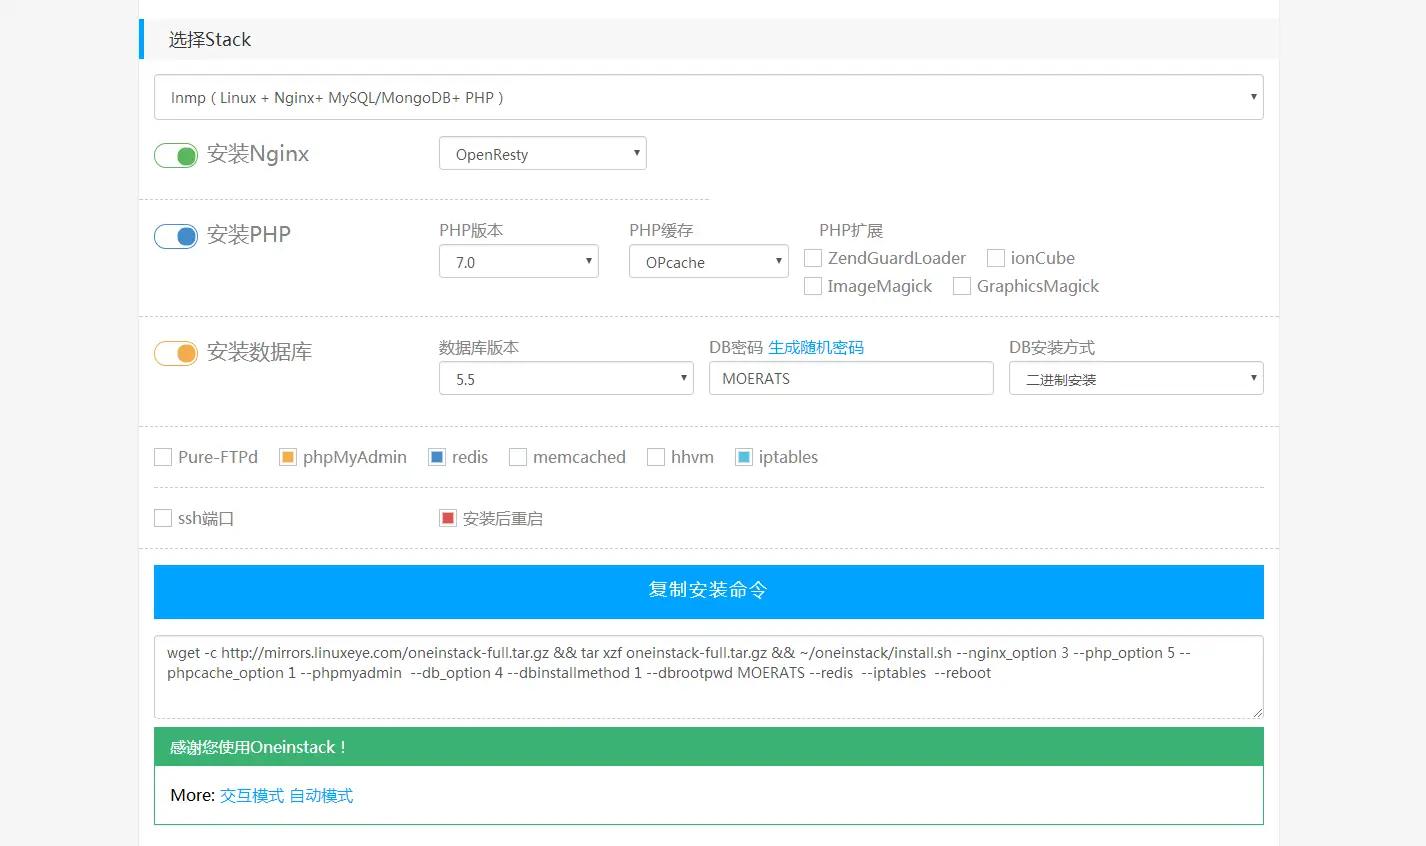The image size is (1426, 846).
Task: Uncheck the redis checkbox
Action: click(x=437, y=457)
